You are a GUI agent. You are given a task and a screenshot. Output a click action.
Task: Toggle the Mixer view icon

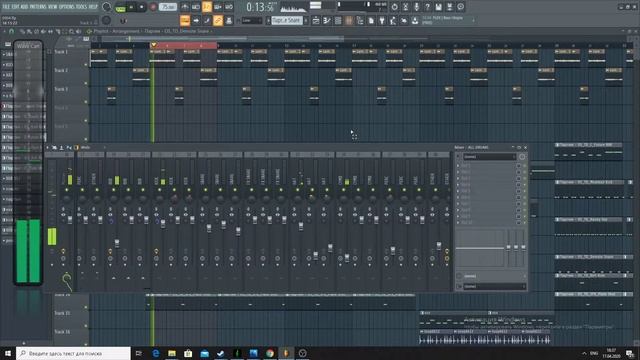[349, 20]
